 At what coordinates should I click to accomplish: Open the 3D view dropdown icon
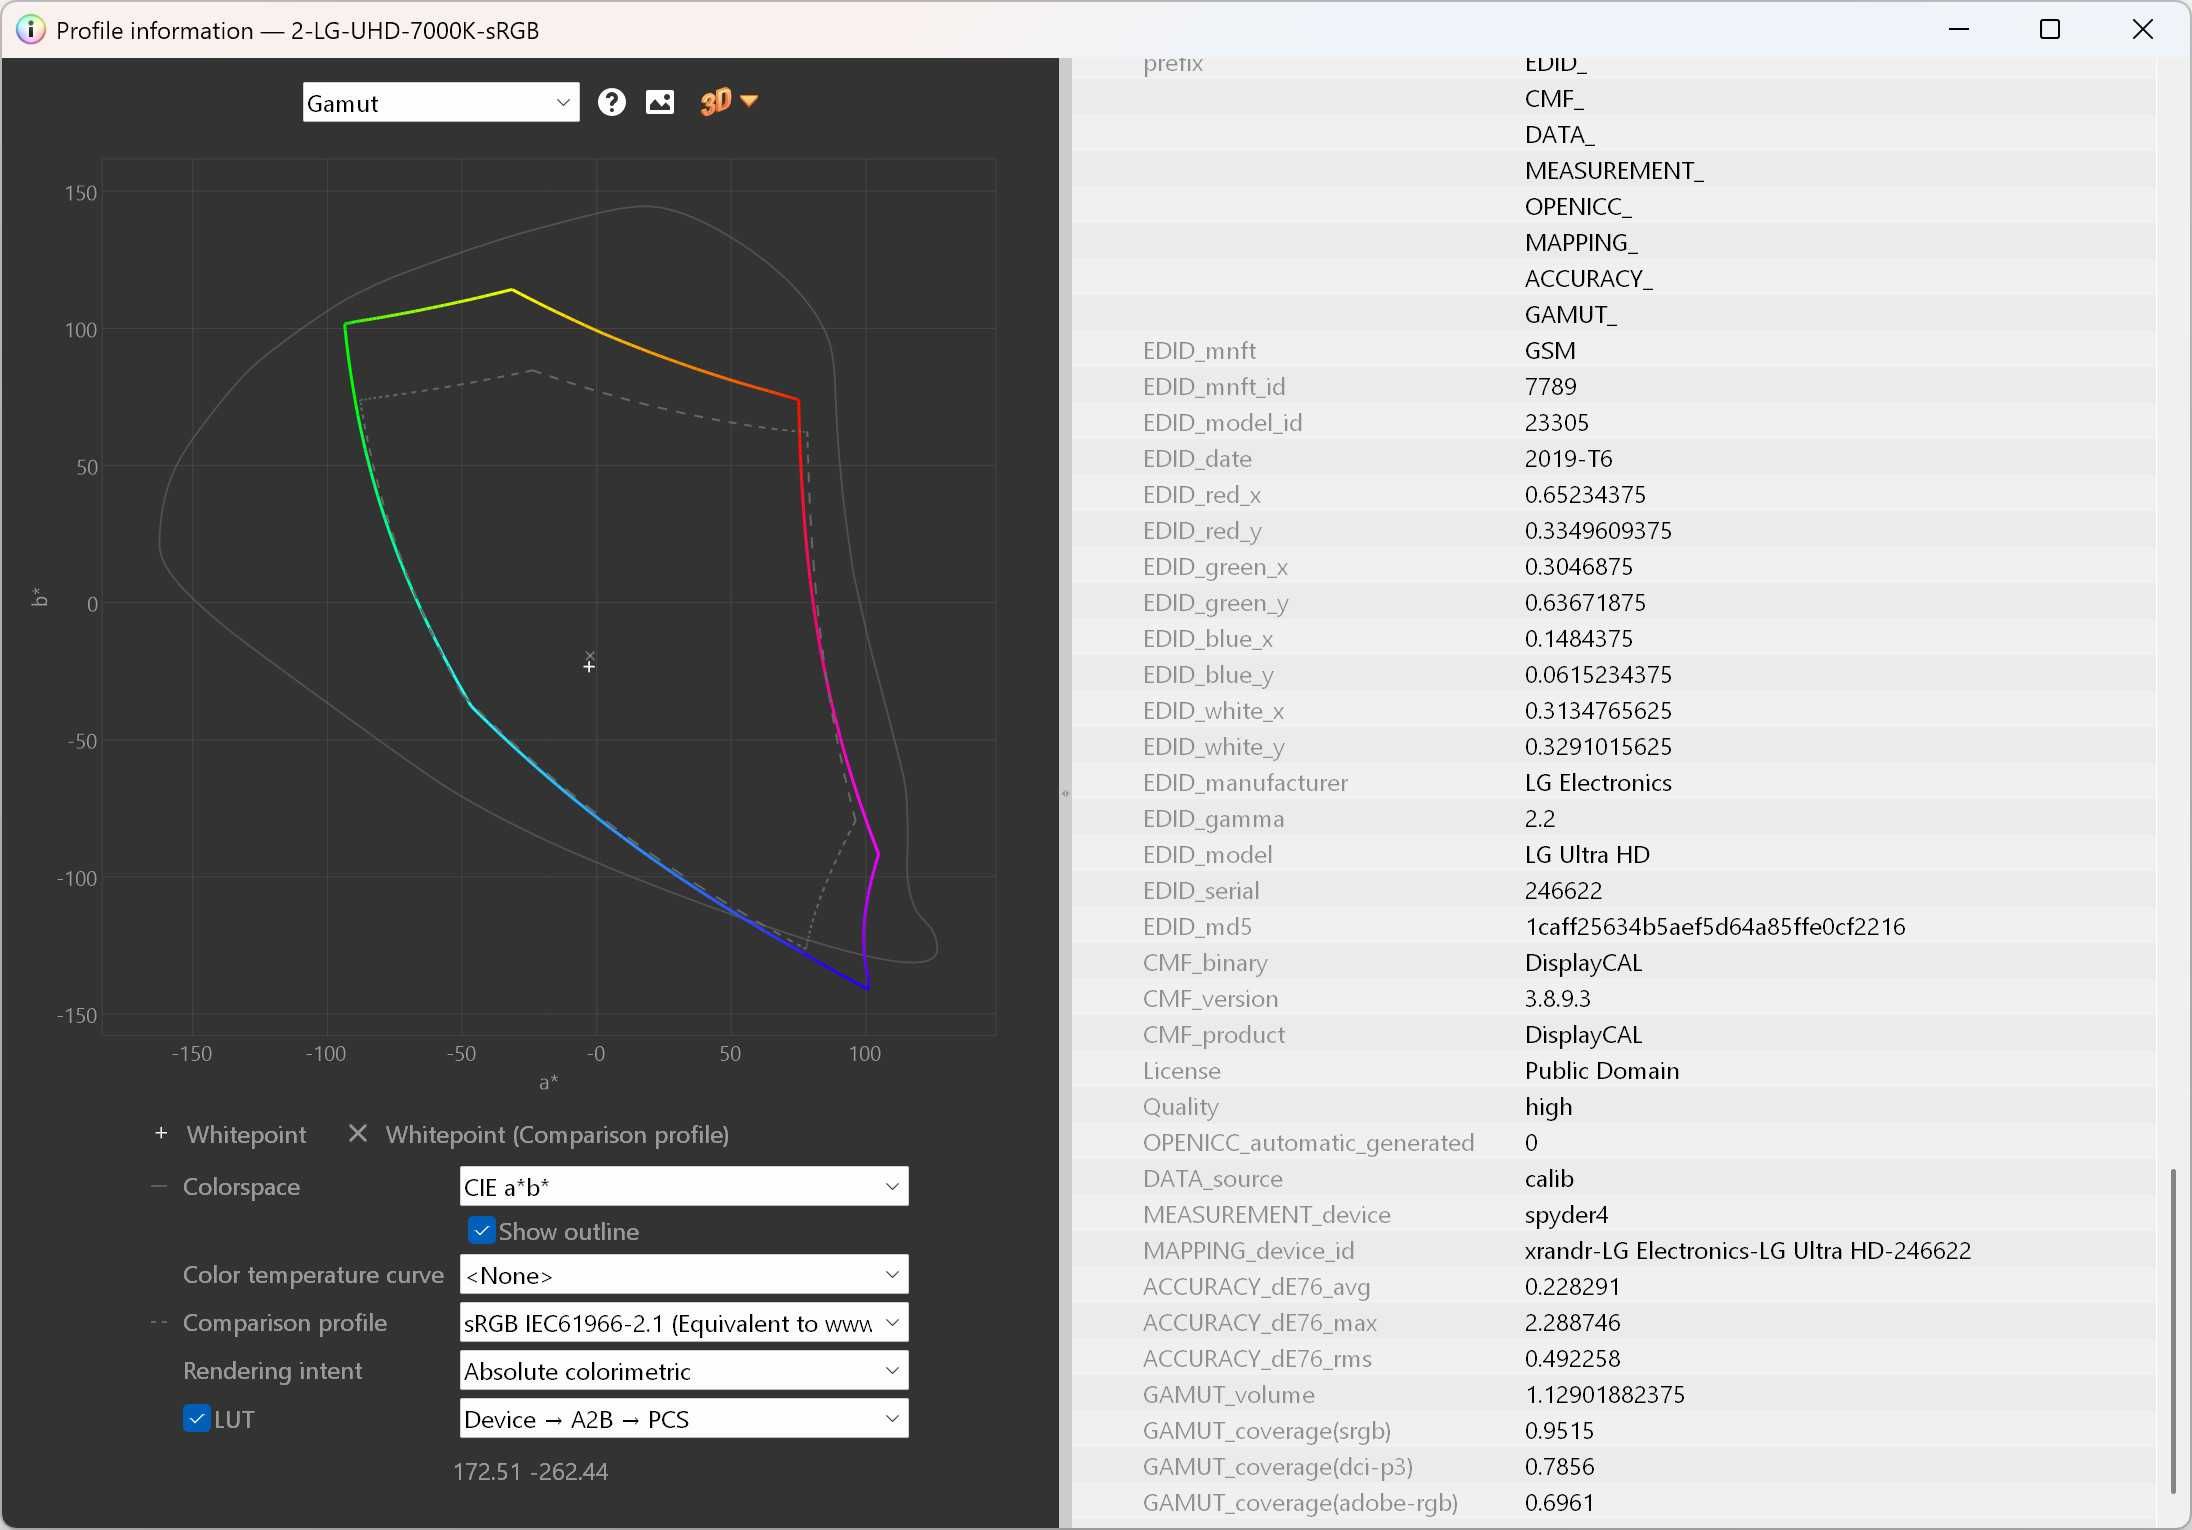coord(729,101)
